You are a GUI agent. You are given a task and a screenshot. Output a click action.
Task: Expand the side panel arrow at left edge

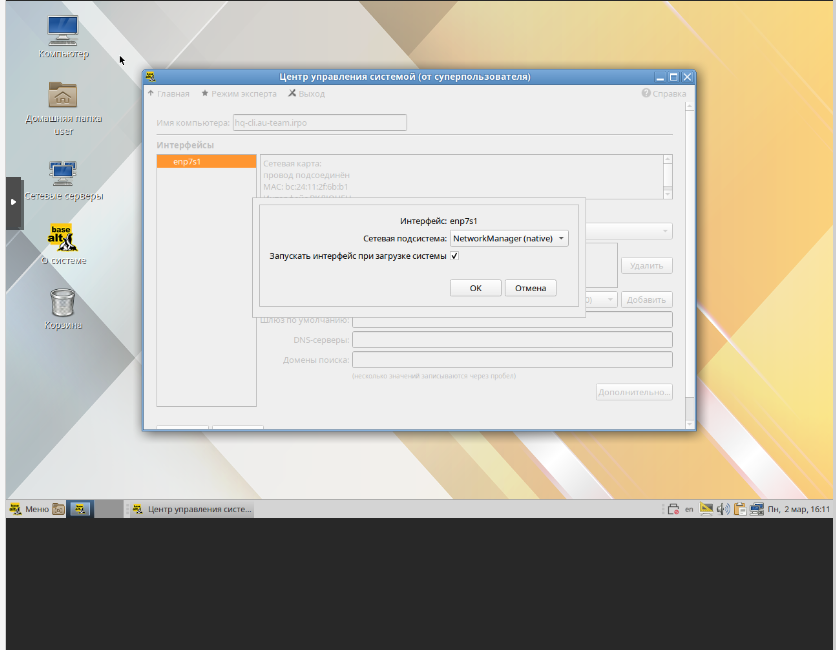click(x=13, y=203)
